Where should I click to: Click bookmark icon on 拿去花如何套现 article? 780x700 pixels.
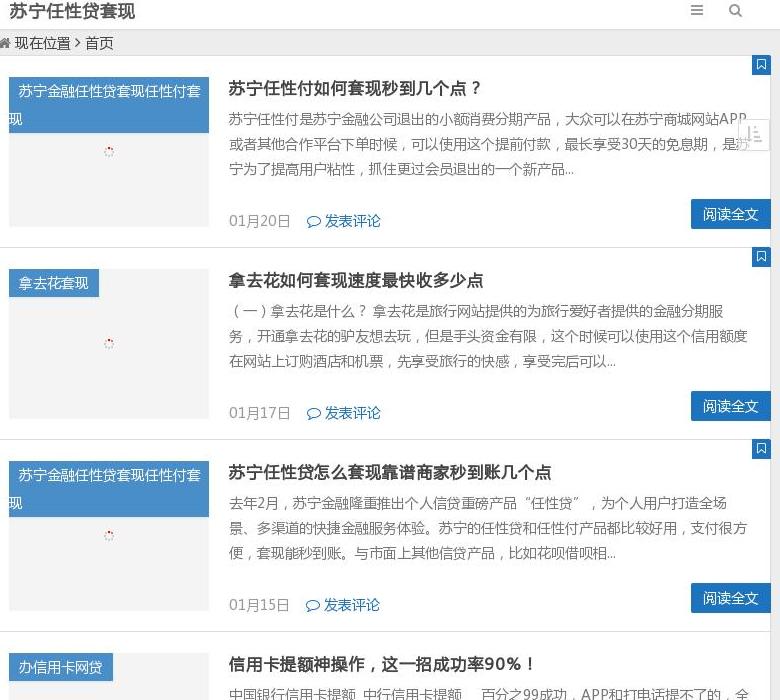point(761,257)
